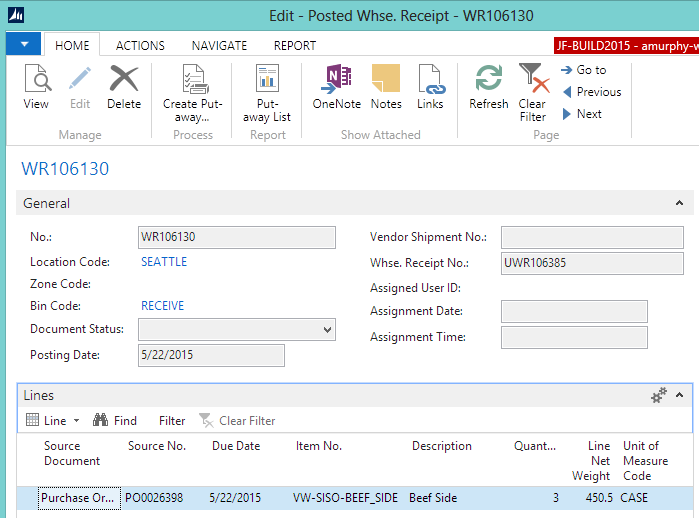Open the blue application menu button
Screen dimensions: 699x518
pyautogui.click(x=23, y=44)
